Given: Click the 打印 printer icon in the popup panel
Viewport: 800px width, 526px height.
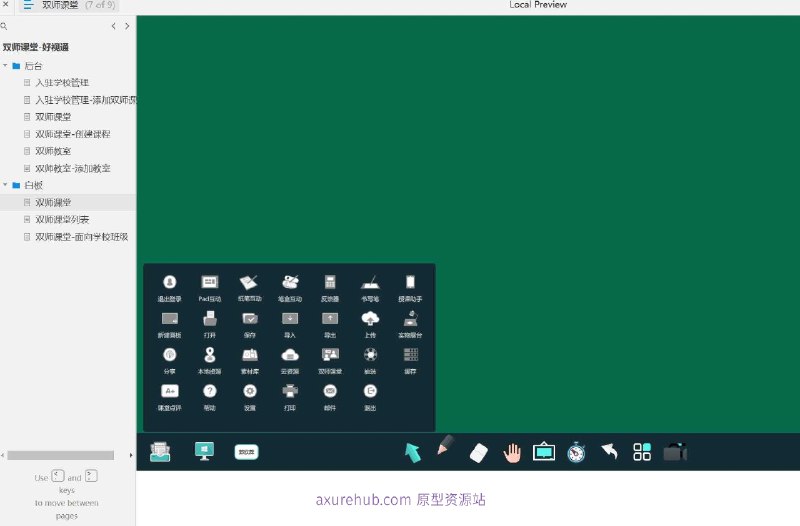Looking at the screenshot, I should pos(290,391).
